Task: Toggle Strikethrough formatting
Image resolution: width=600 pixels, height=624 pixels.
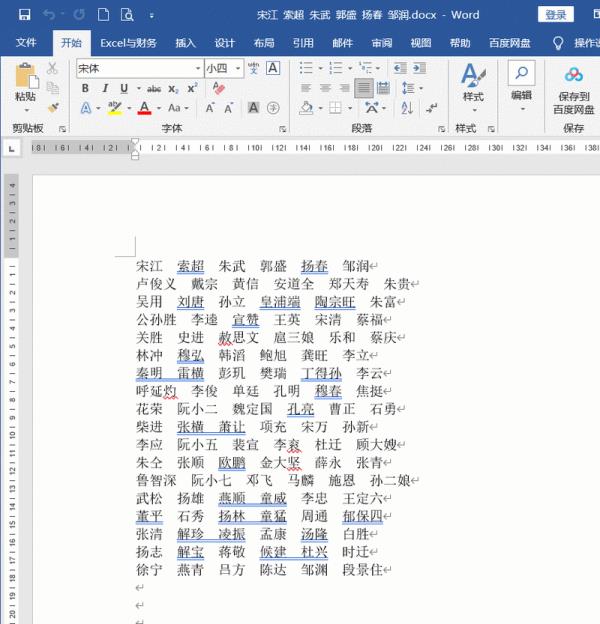Action: pos(154,89)
